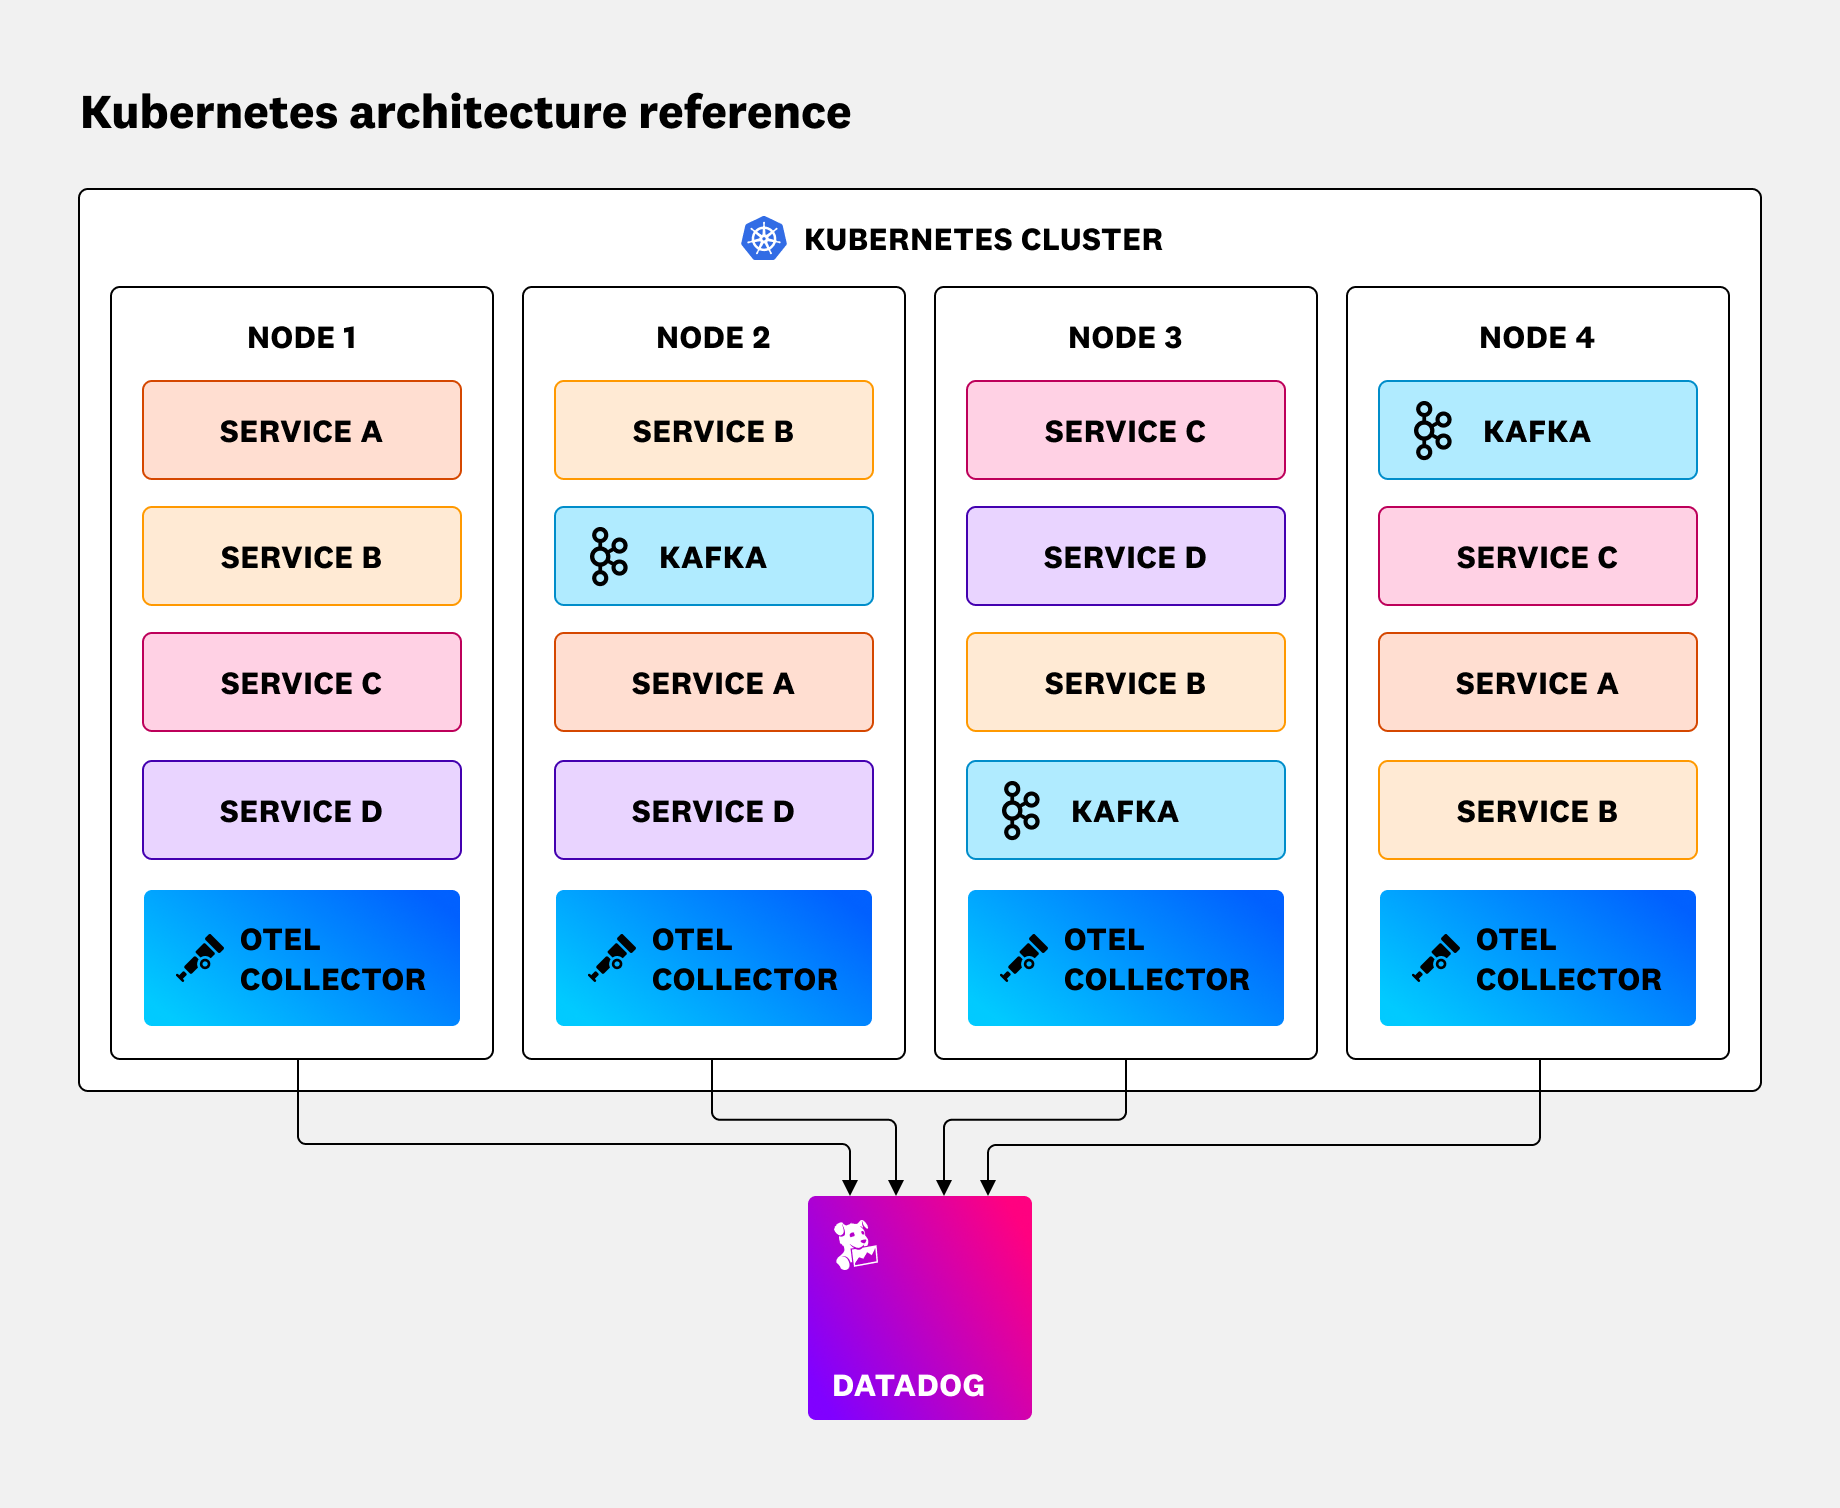Click the telescope icon on Node 1's OTel Collector
The image size is (1840, 1508).
tap(200, 958)
